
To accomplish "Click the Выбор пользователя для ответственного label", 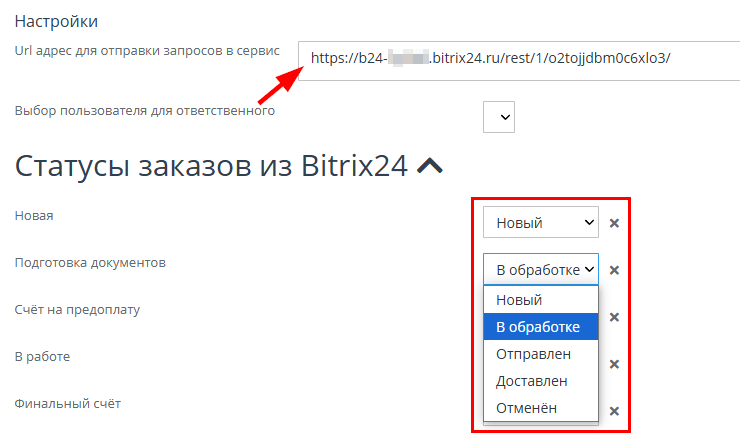I will pyautogui.click(x=145, y=110).
